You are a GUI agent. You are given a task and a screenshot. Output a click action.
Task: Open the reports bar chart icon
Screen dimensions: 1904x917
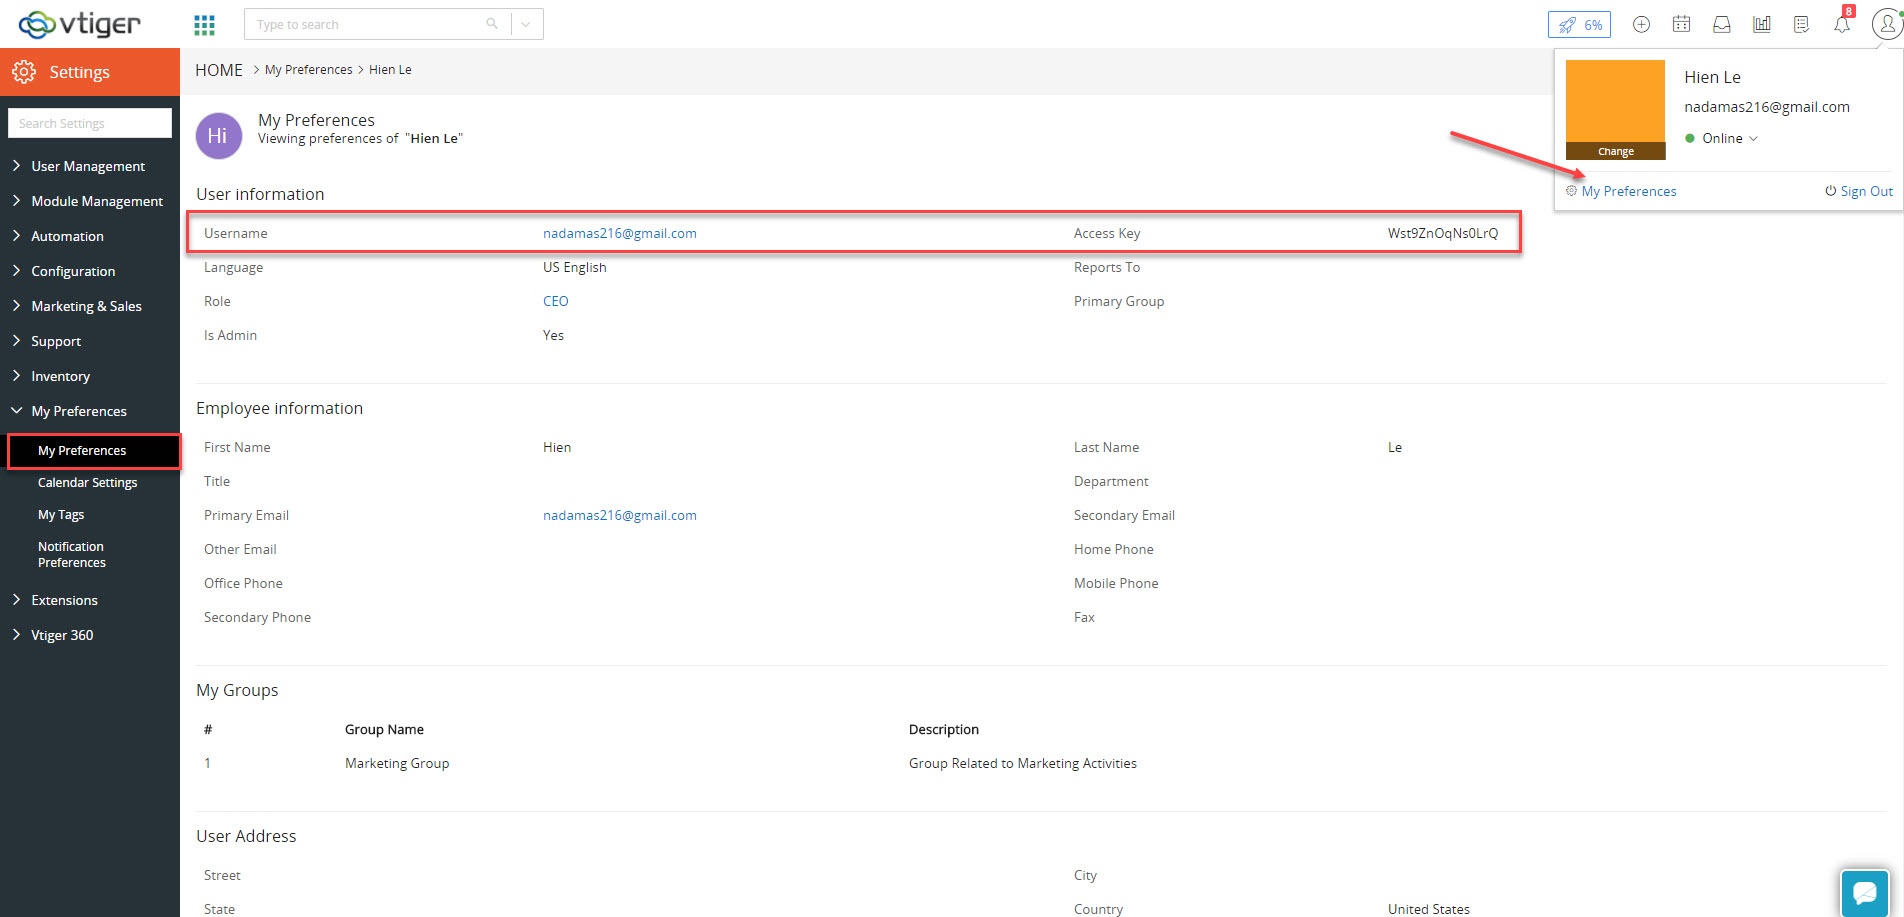click(1761, 24)
